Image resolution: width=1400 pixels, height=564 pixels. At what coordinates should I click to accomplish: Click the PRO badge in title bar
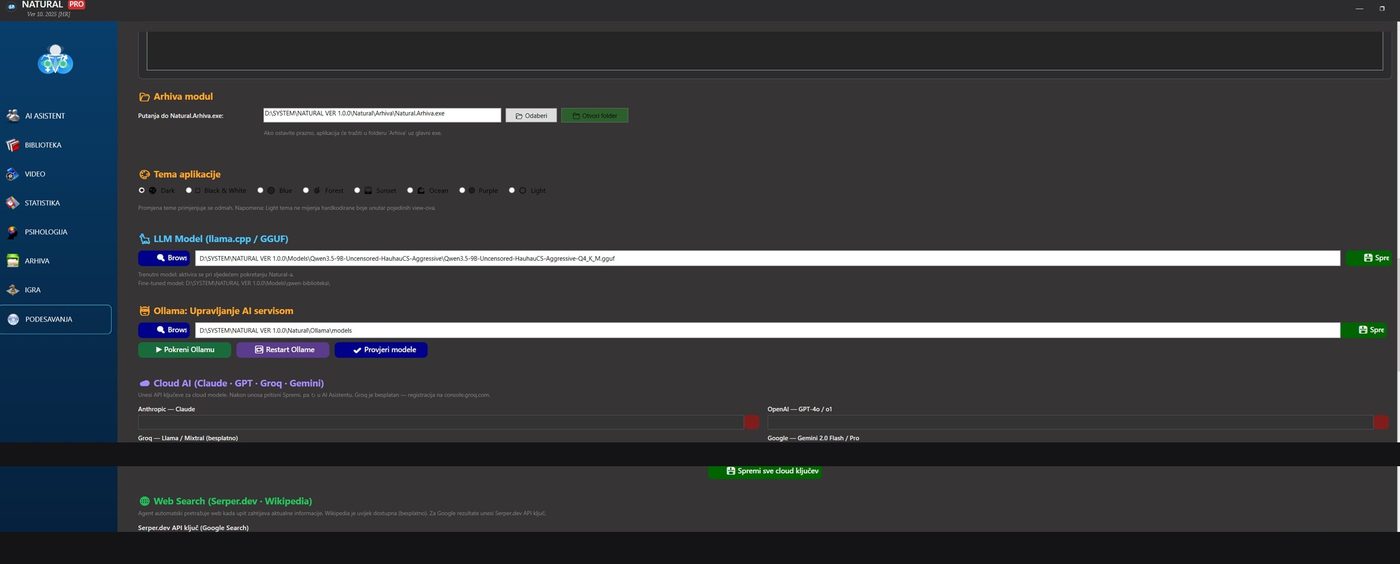[76, 5]
